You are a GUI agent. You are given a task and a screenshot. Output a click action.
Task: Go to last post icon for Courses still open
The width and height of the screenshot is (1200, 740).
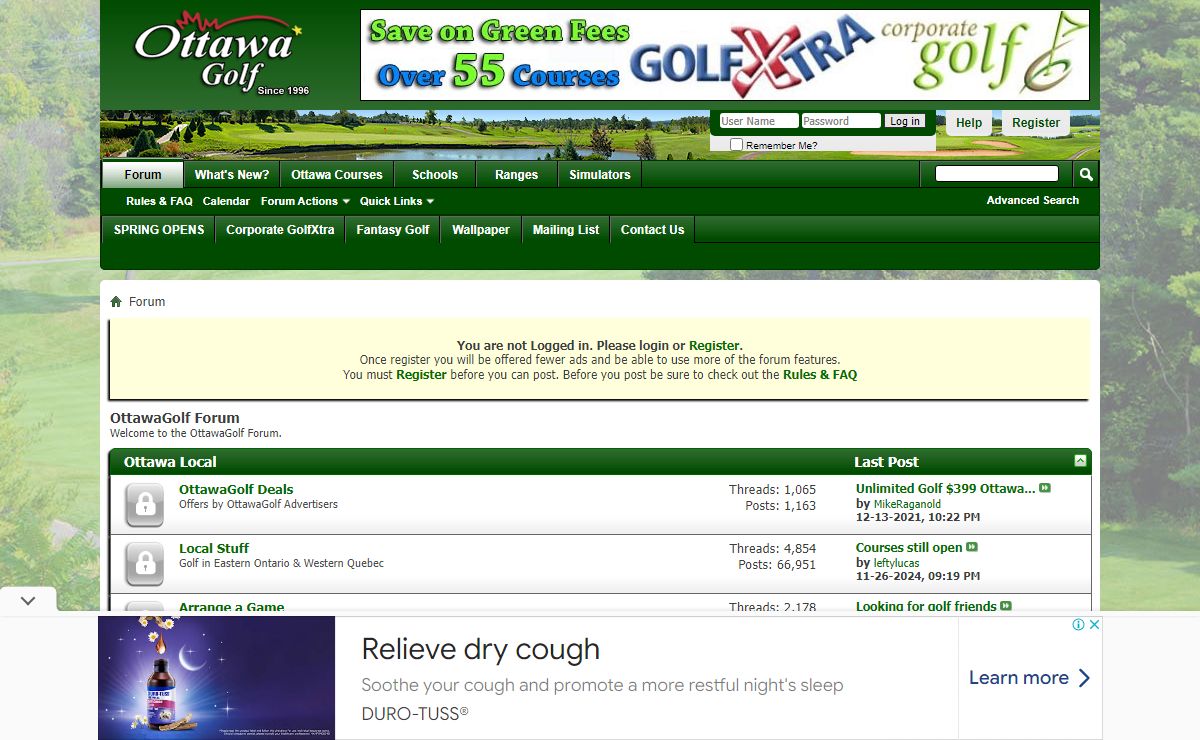pos(972,547)
